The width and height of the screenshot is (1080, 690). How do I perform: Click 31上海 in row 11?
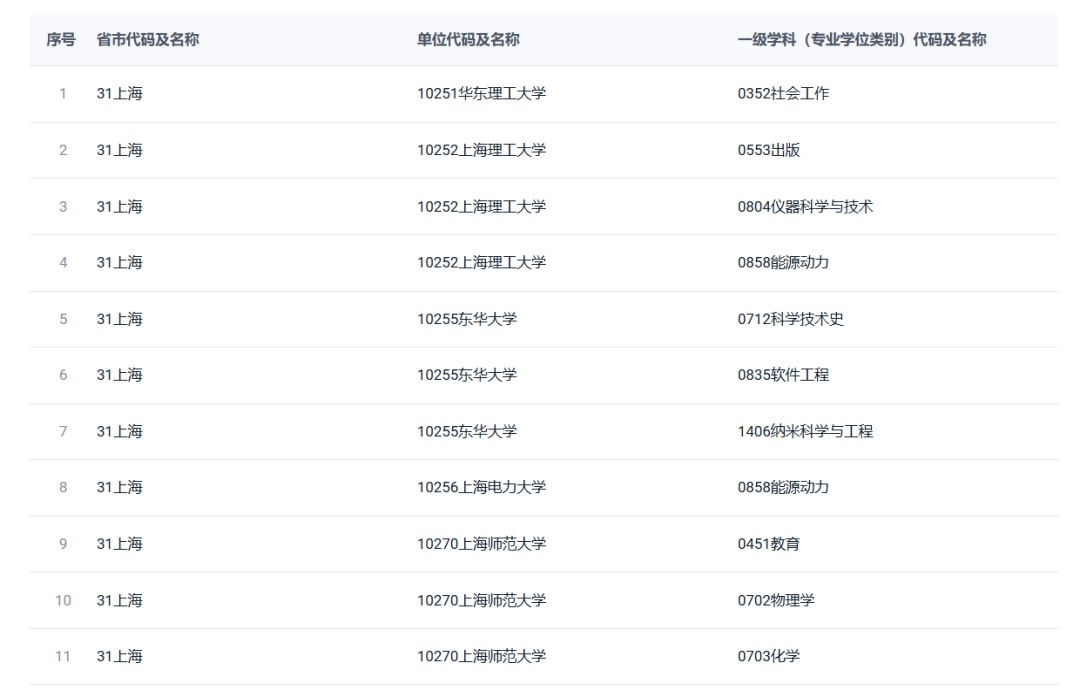pyautogui.click(x=119, y=656)
